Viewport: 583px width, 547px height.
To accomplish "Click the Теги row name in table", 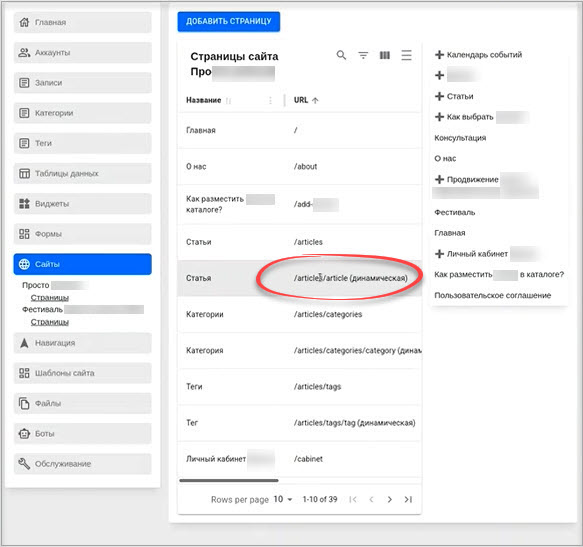I will pos(194,387).
